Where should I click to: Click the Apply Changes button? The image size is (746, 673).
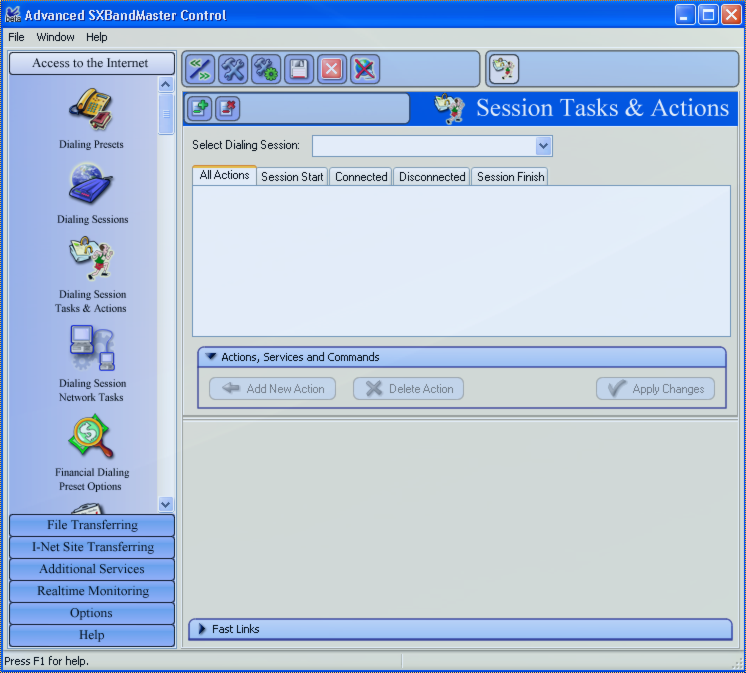655,389
